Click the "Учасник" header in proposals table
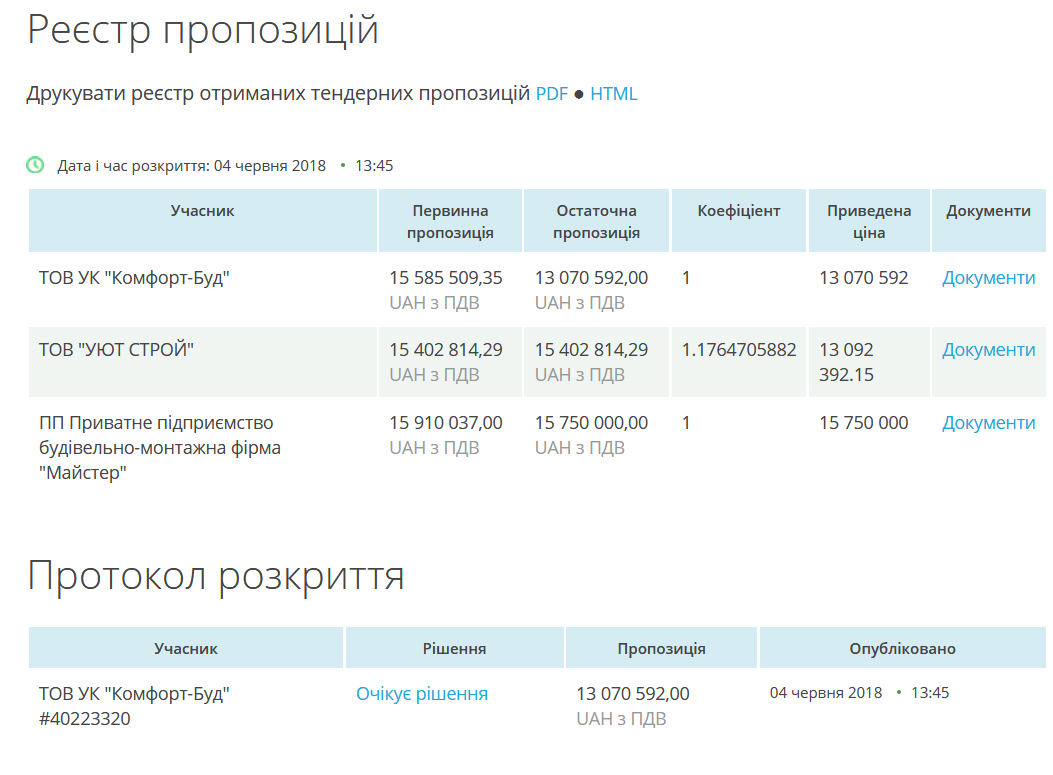 click(x=202, y=211)
